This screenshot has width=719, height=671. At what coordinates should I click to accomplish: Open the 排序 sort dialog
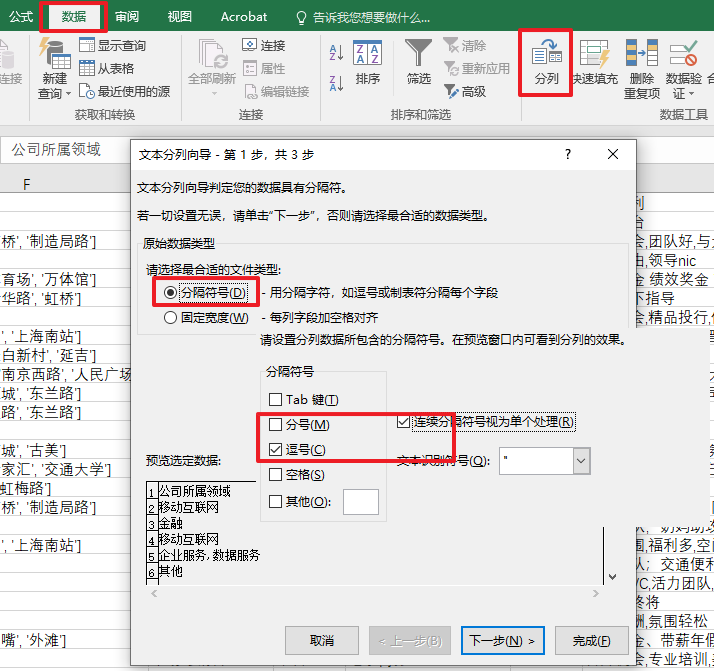click(x=367, y=62)
